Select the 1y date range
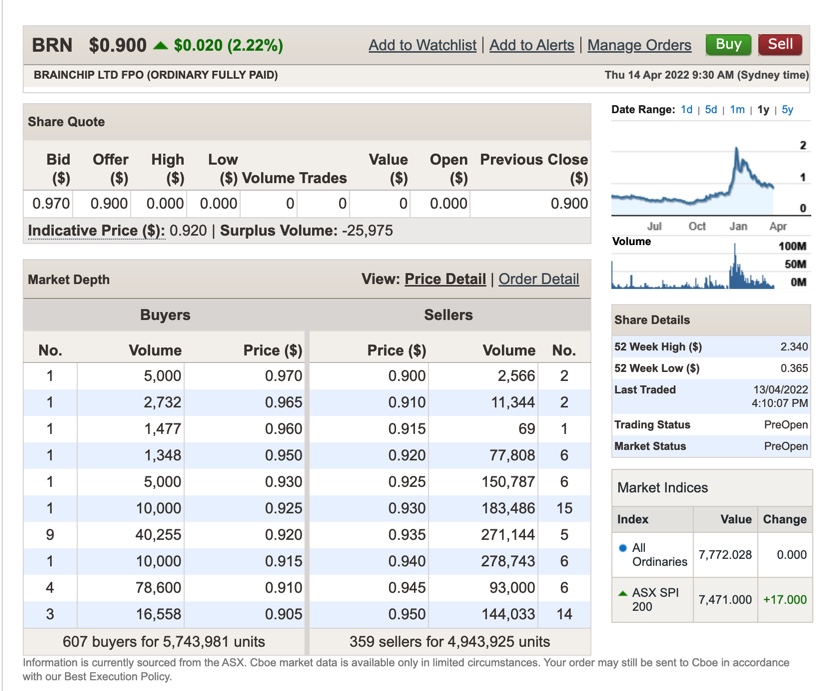This screenshot has width=825, height=691. pyautogui.click(x=763, y=109)
